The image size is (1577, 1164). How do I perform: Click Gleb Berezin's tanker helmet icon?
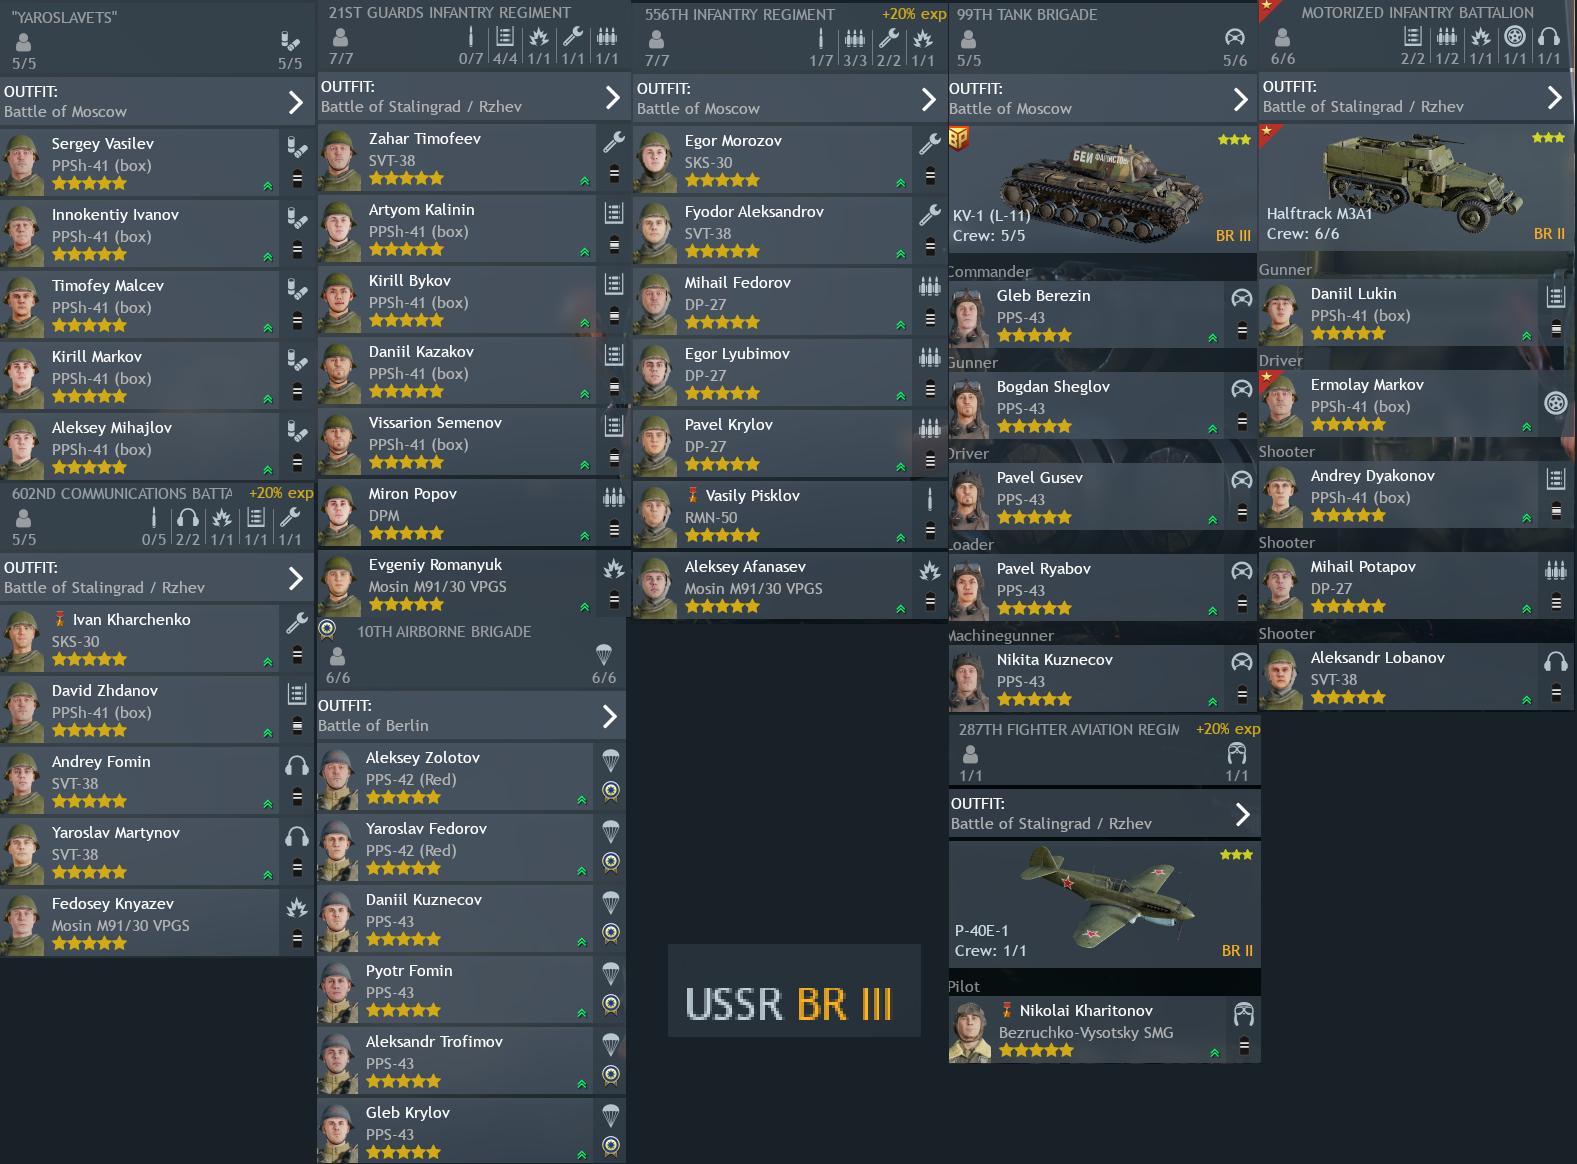pos(1242,298)
